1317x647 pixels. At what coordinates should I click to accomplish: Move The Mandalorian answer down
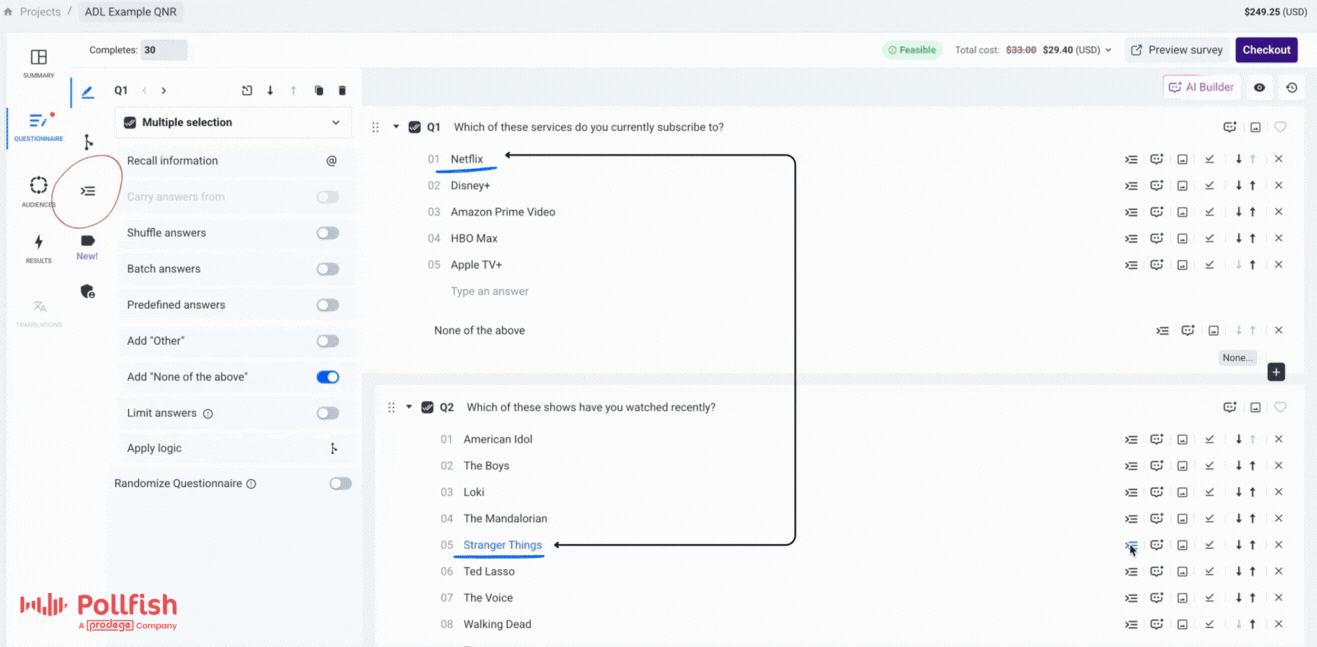pos(1239,519)
